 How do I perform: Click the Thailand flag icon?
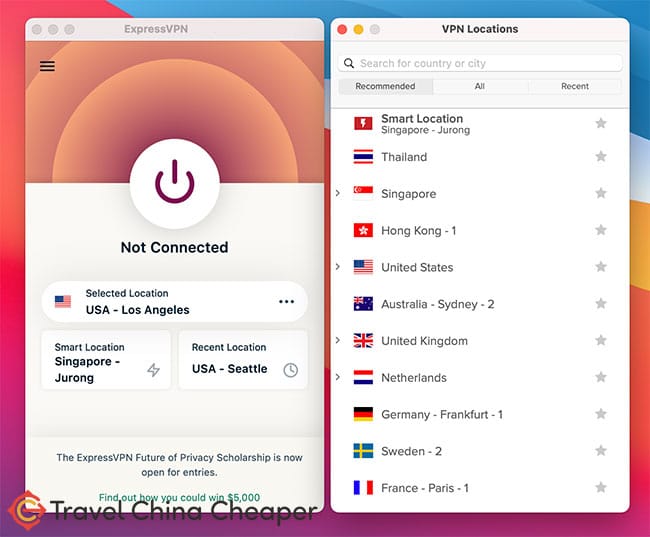point(363,157)
